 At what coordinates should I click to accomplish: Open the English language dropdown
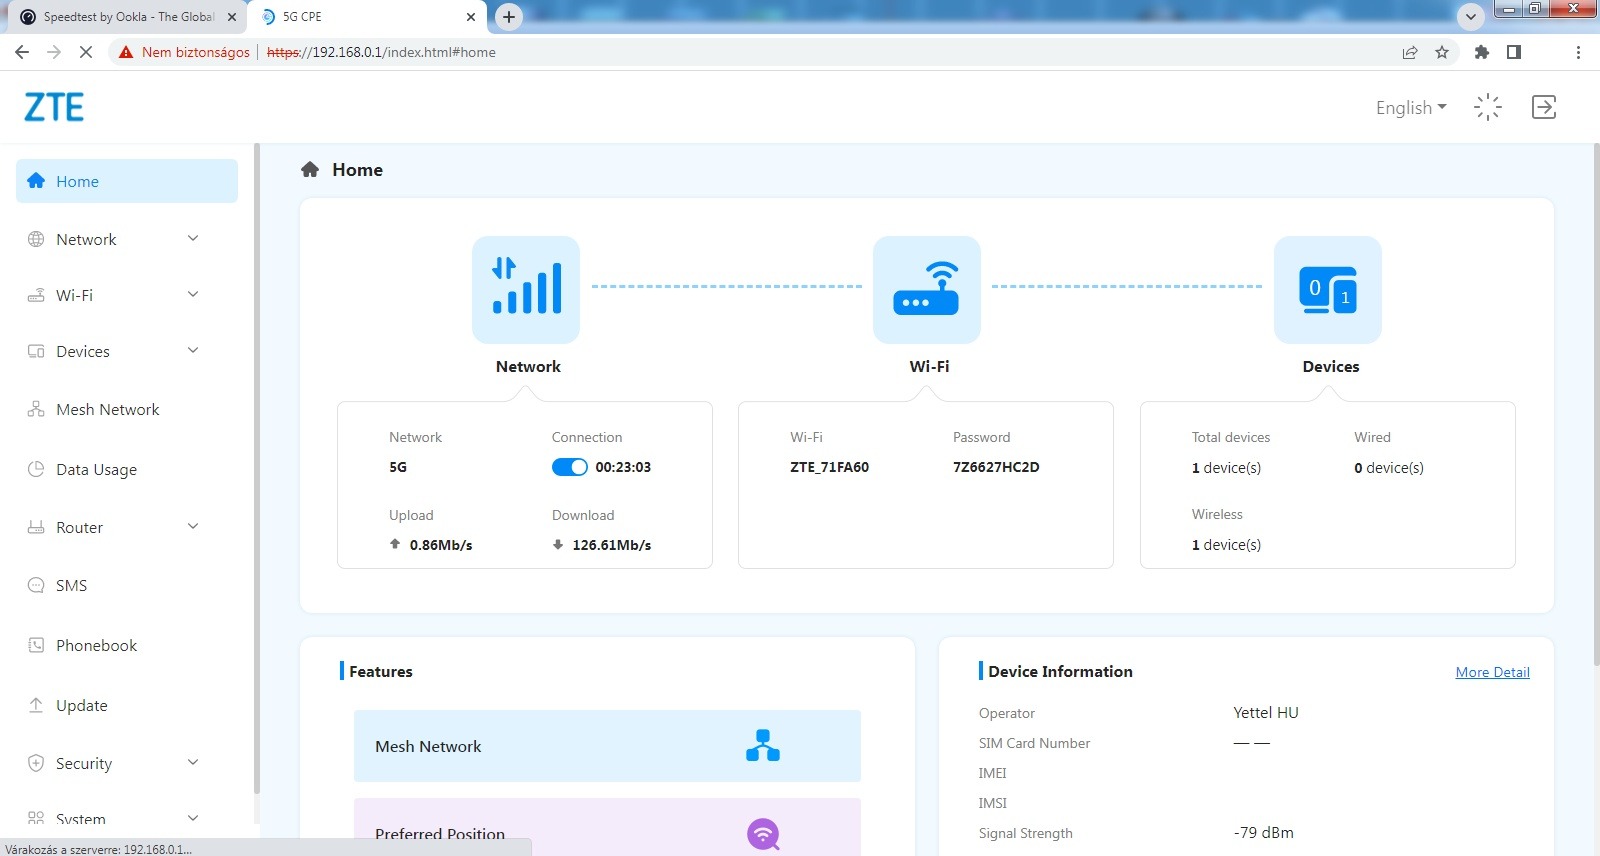click(x=1411, y=107)
